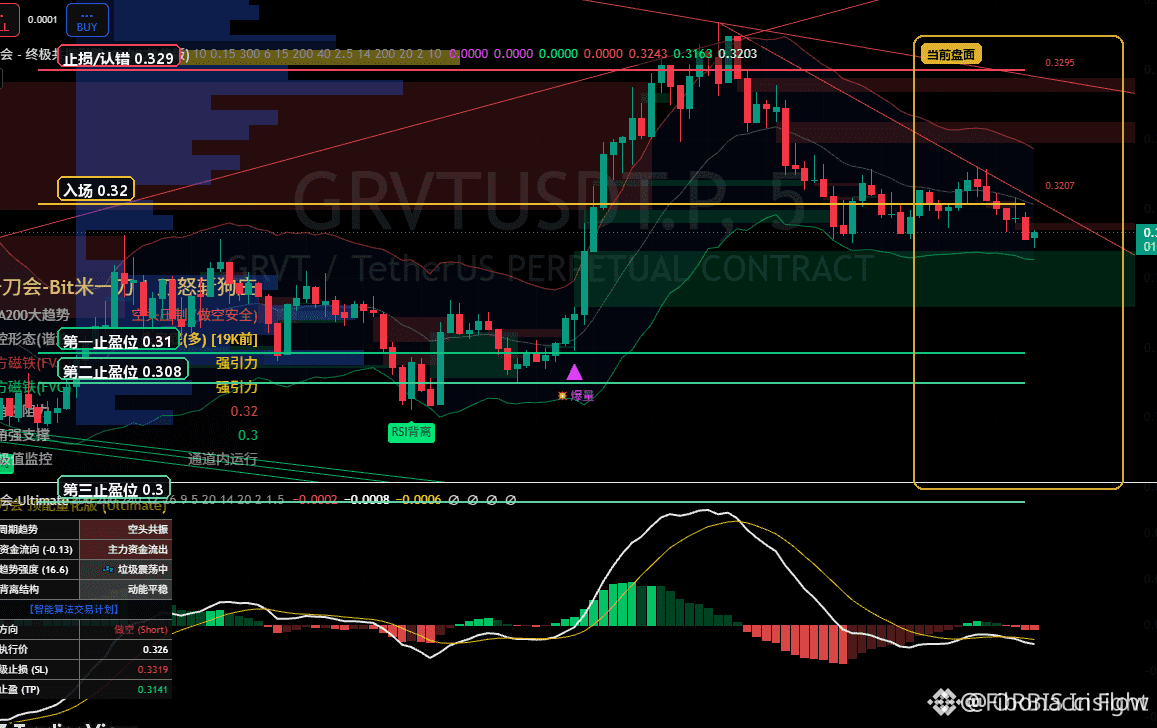Click the first ∅ symbol after -0.0006

(454, 499)
